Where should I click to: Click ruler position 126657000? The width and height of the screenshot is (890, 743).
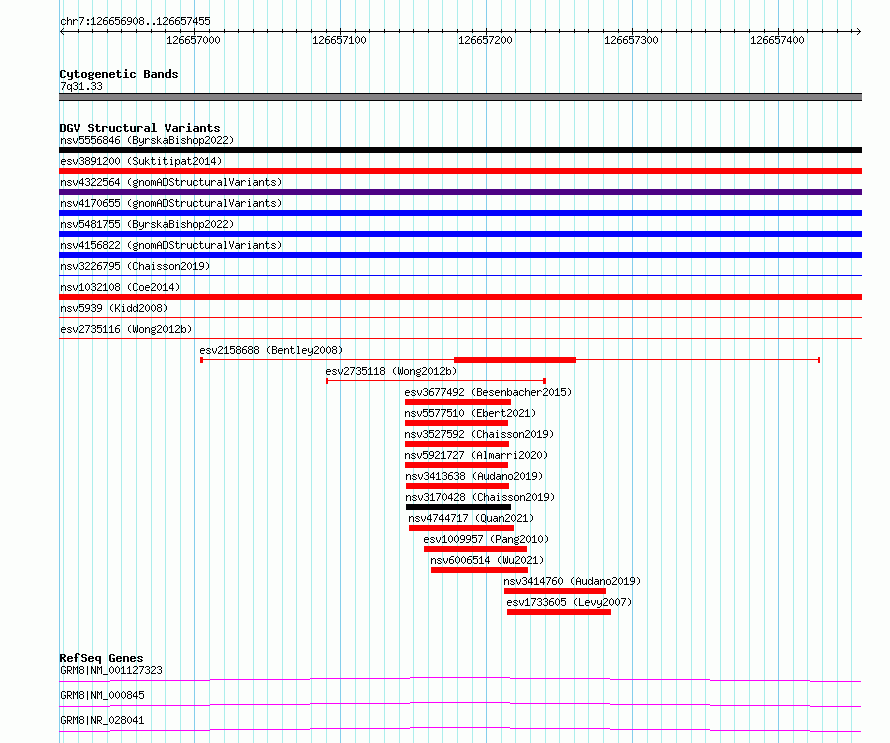[193, 40]
